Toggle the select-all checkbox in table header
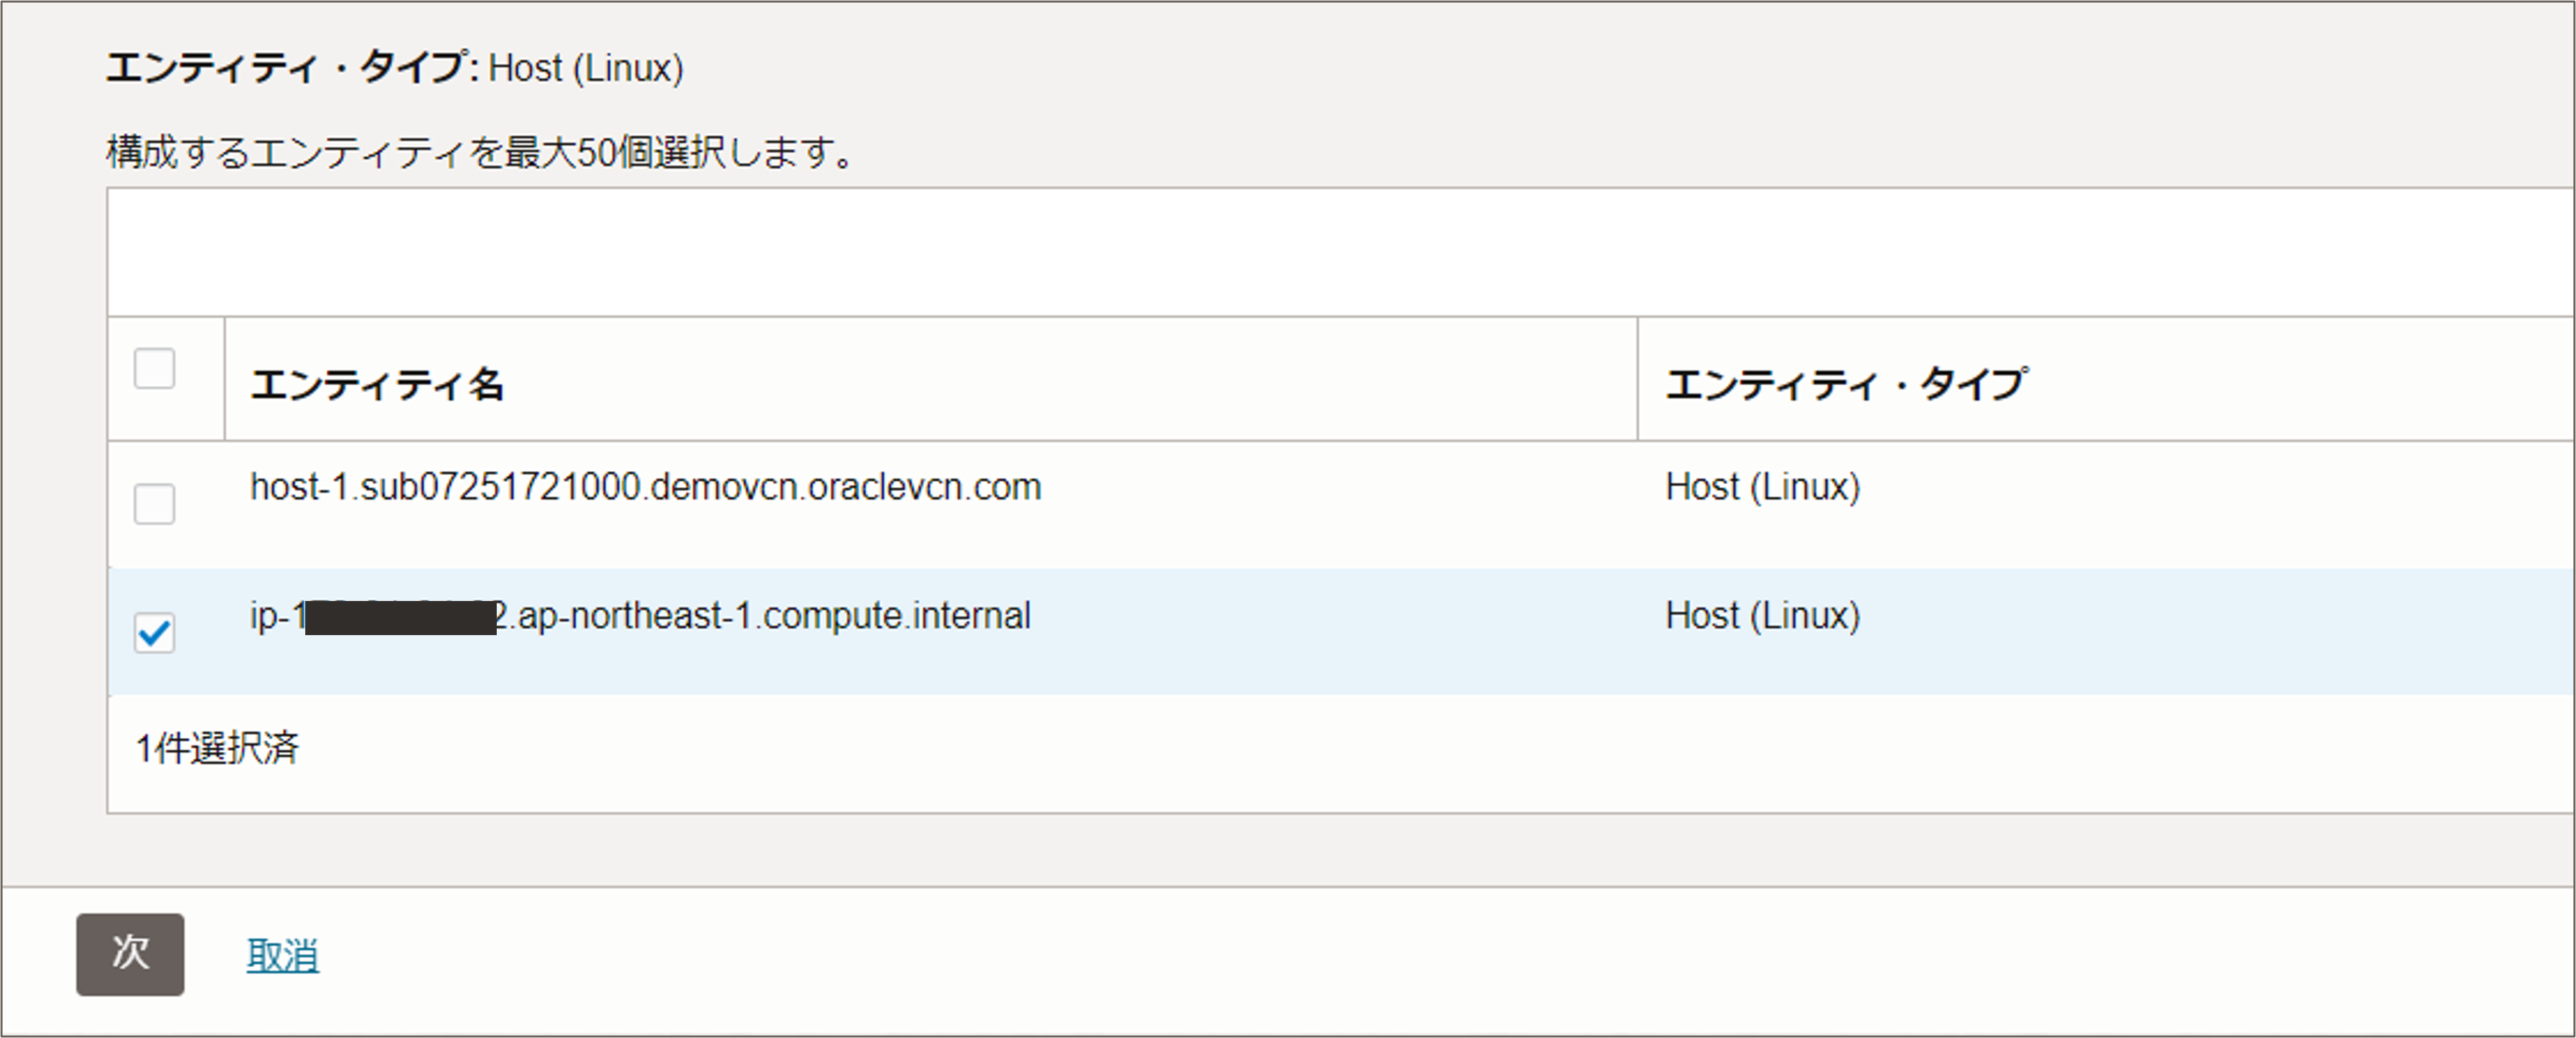Viewport: 2576px width, 1038px height. pos(155,369)
